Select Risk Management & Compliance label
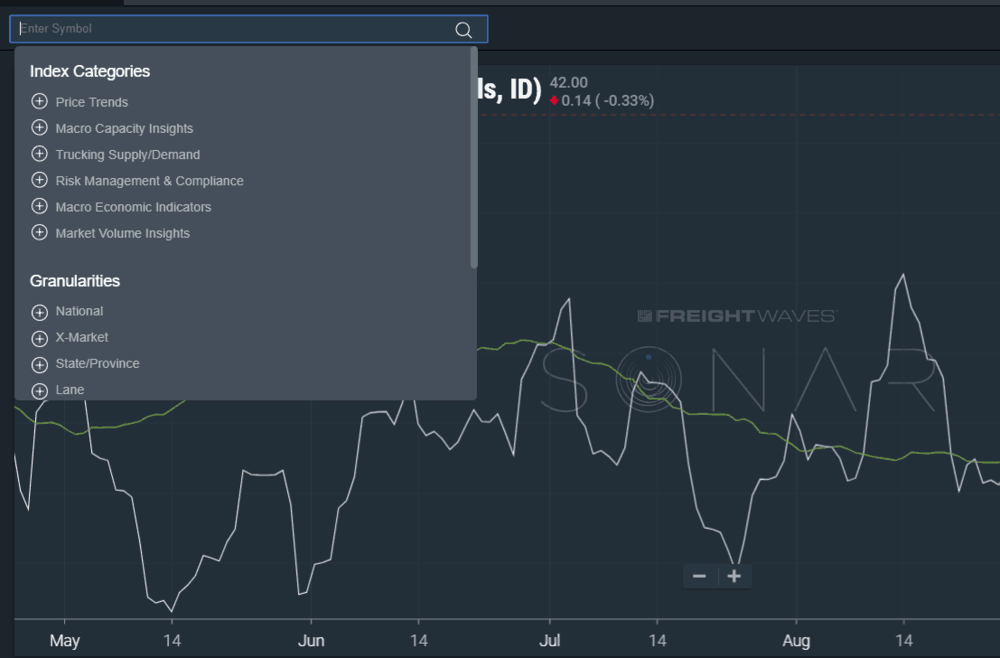1000x658 pixels. (149, 180)
